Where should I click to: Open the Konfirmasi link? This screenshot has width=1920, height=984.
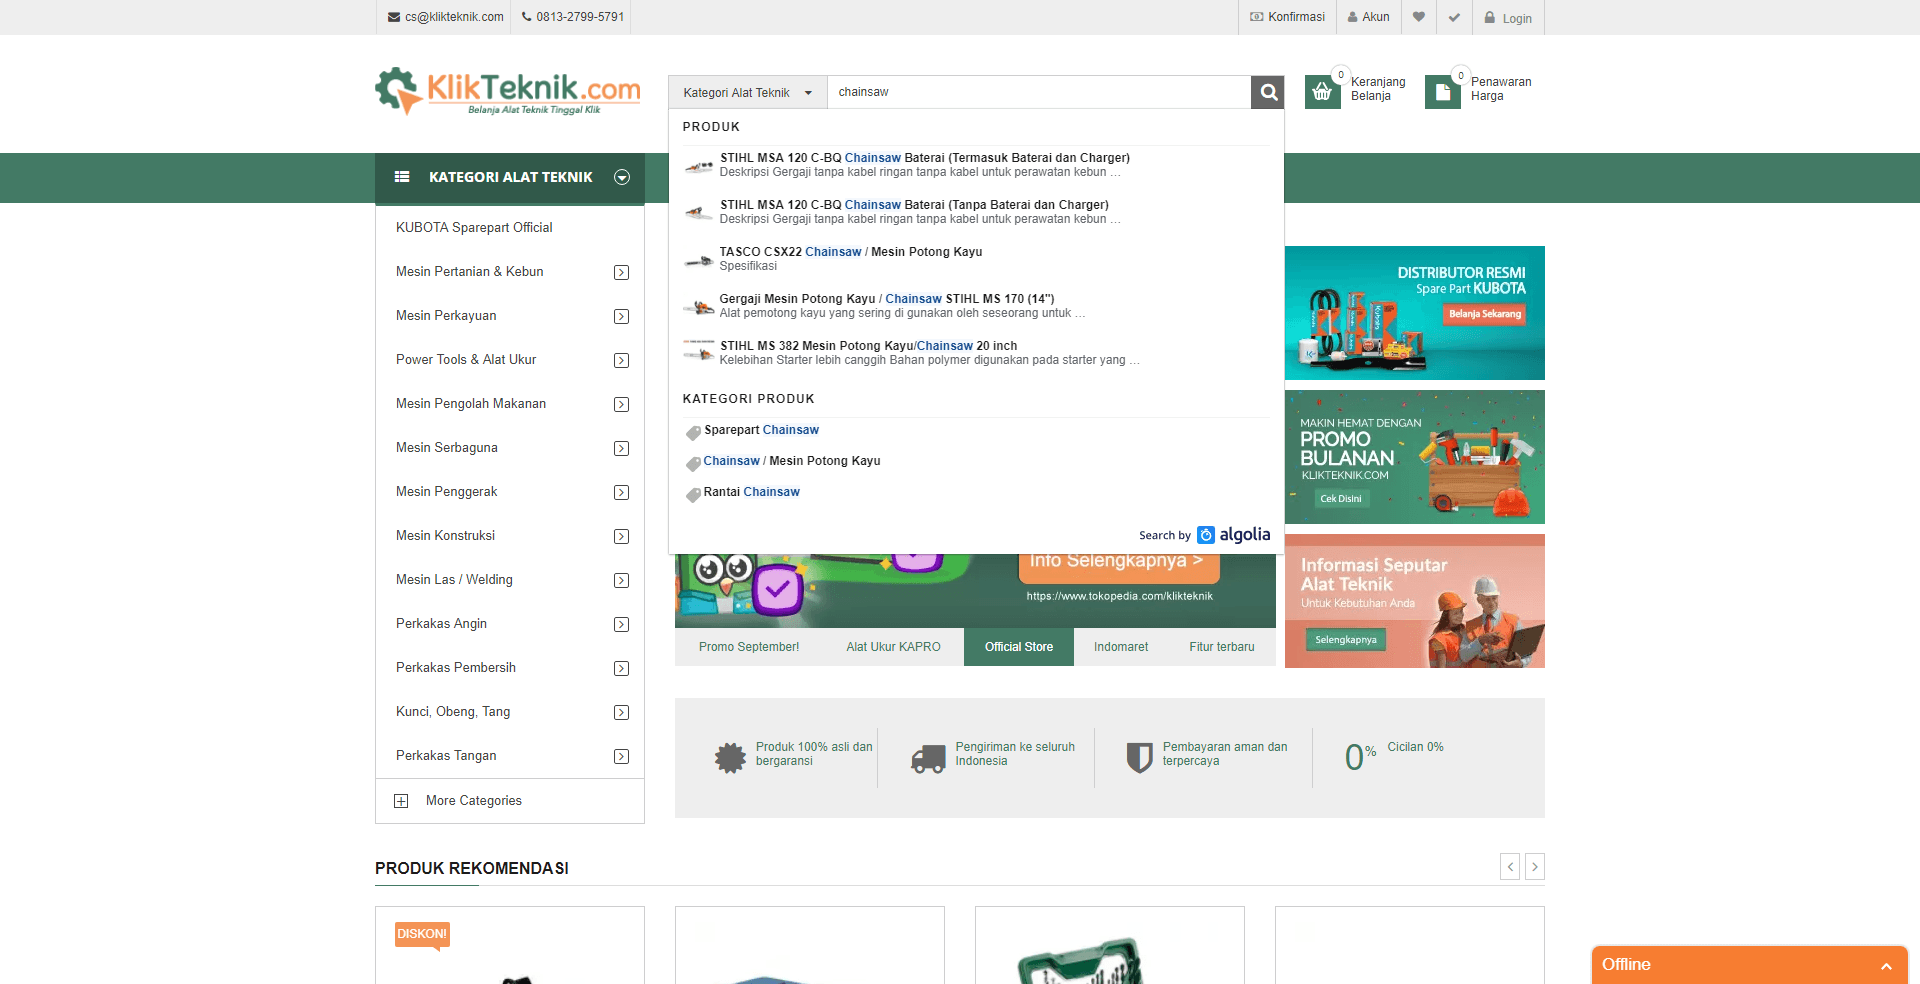(1288, 17)
